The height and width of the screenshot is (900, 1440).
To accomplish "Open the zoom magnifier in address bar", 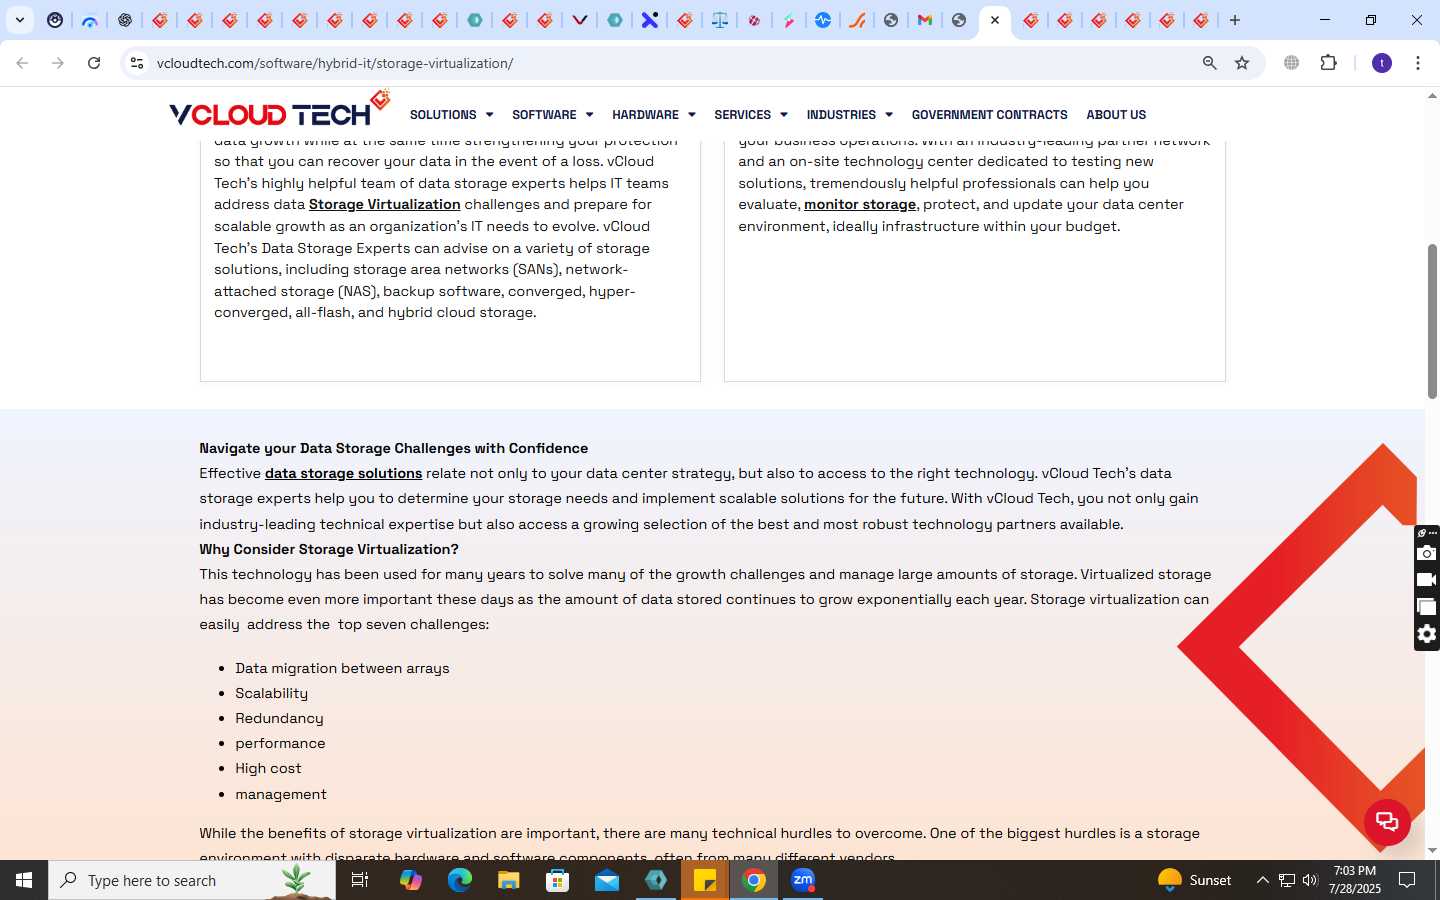I will click(x=1210, y=63).
